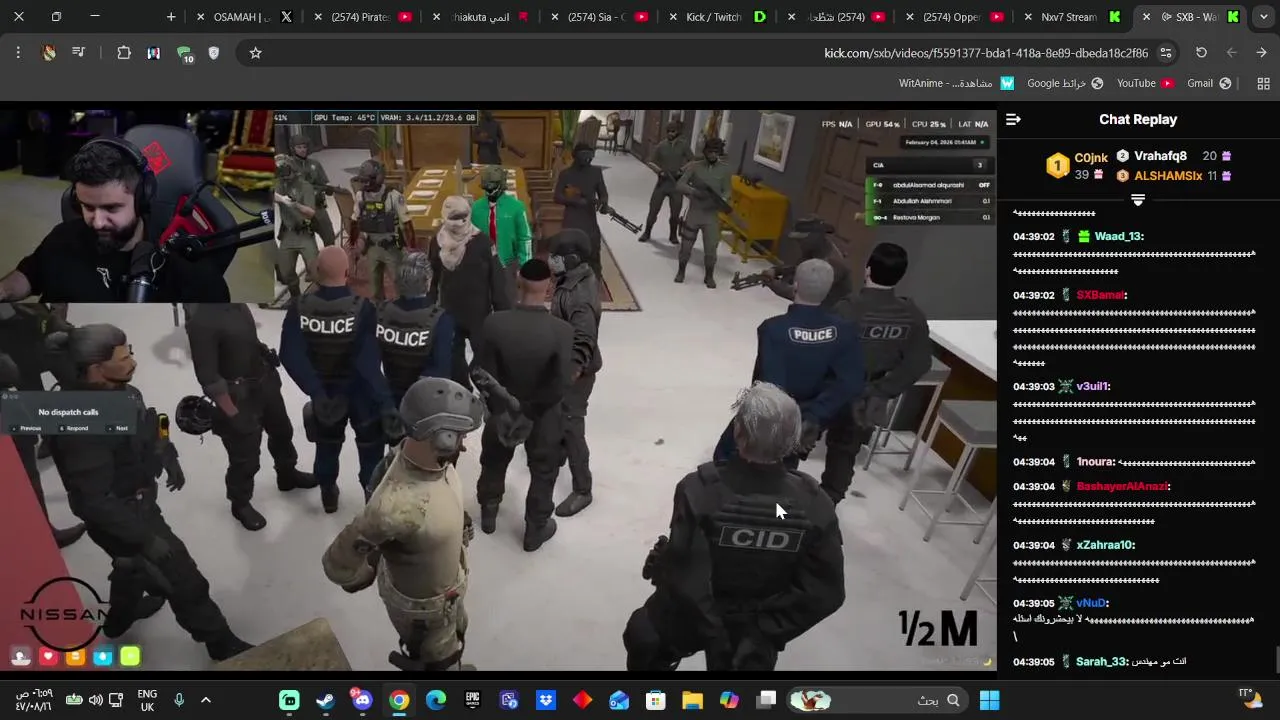This screenshot has height=720, width=1280.
Task: Open the Gmail bookmark
Action: coord(1208,84)
